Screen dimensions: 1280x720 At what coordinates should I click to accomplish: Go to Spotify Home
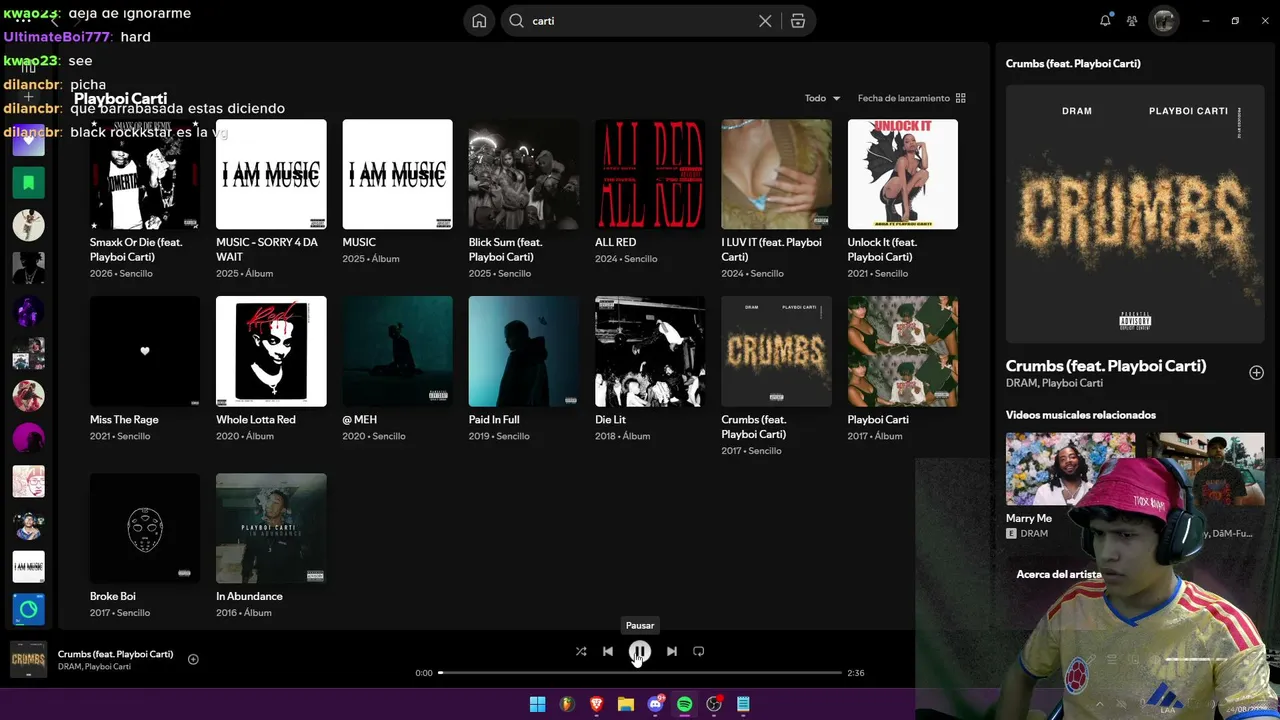479,21
